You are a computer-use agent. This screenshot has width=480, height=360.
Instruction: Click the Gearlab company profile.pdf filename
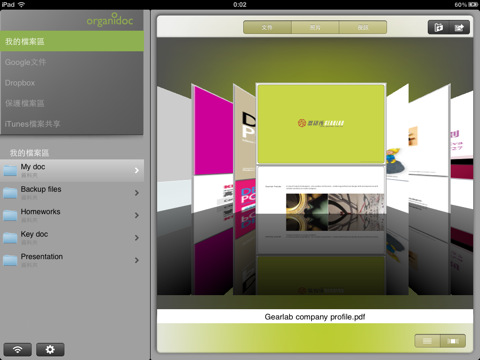[315, 317]
